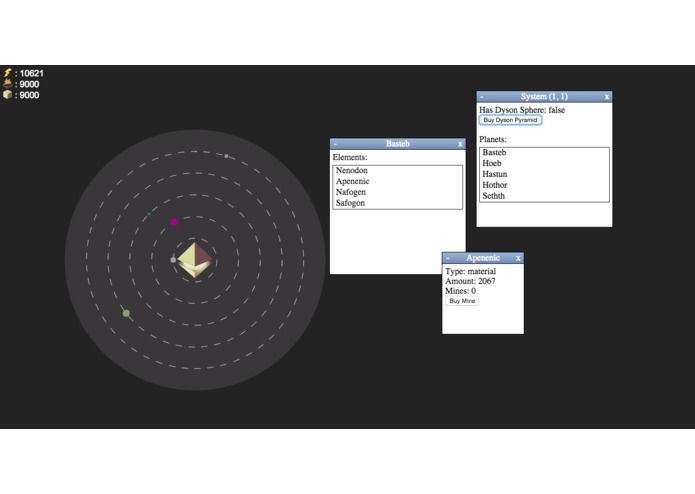Click the small grey planet beside the star
The width and height of the screenshot is (695, 494).
(173, 260)
